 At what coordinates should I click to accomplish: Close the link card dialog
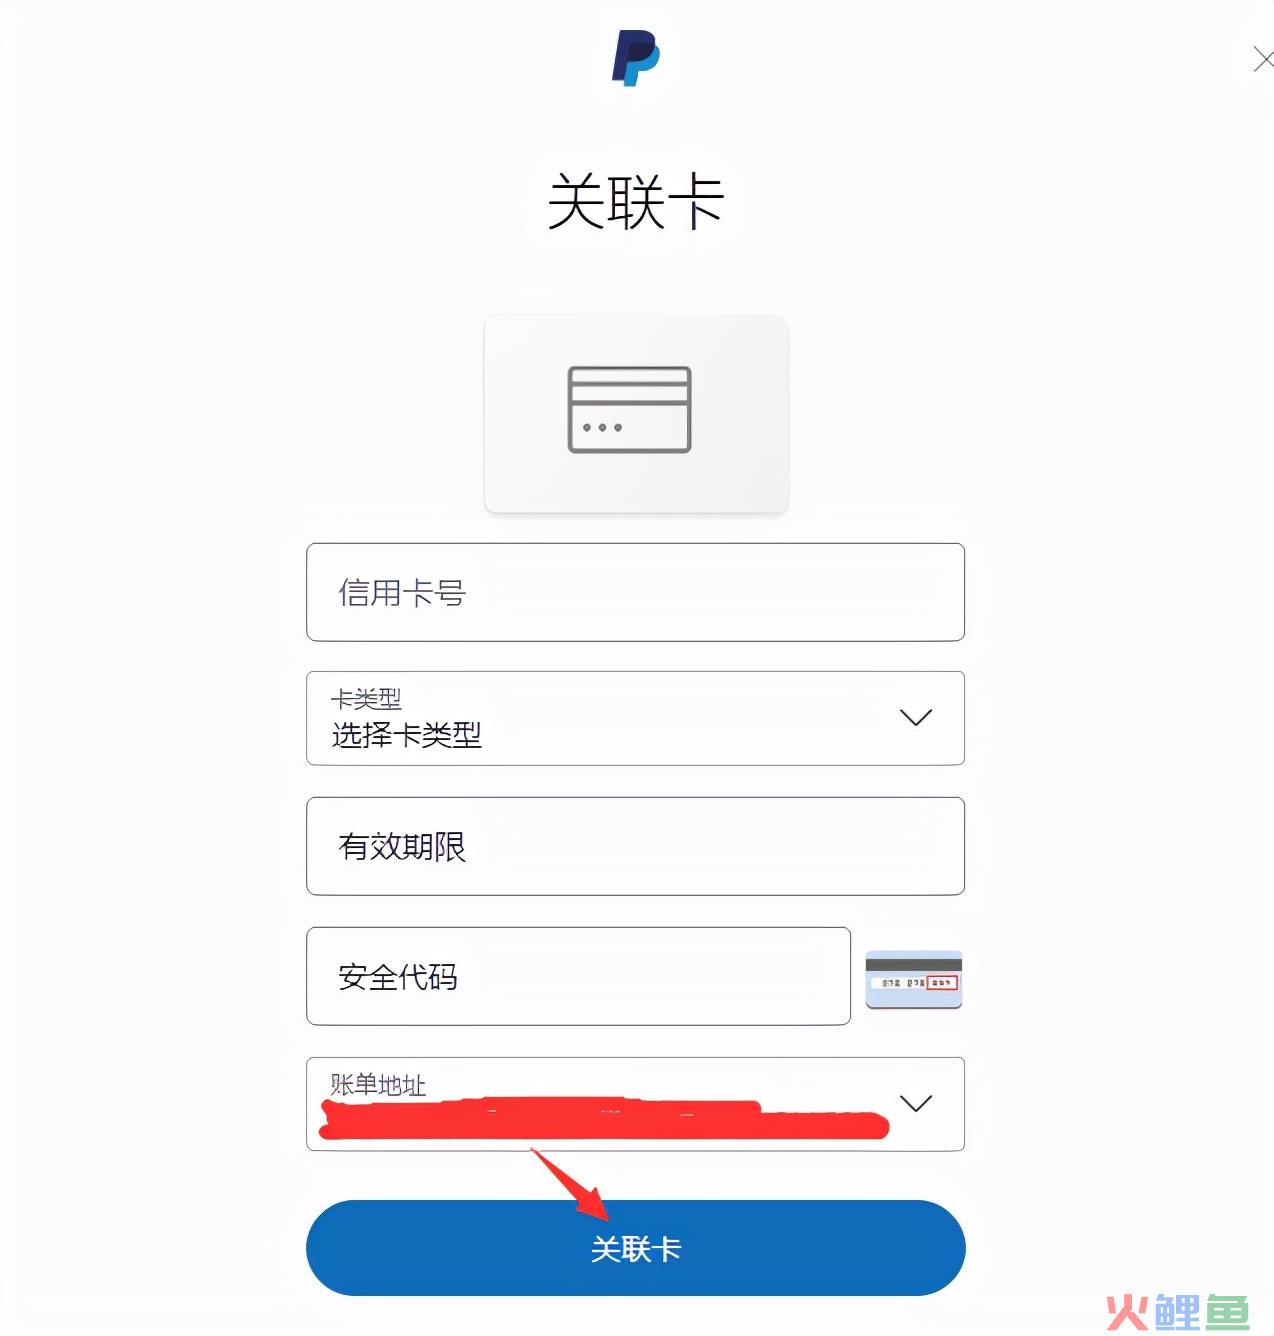[x=1263, y=59]
